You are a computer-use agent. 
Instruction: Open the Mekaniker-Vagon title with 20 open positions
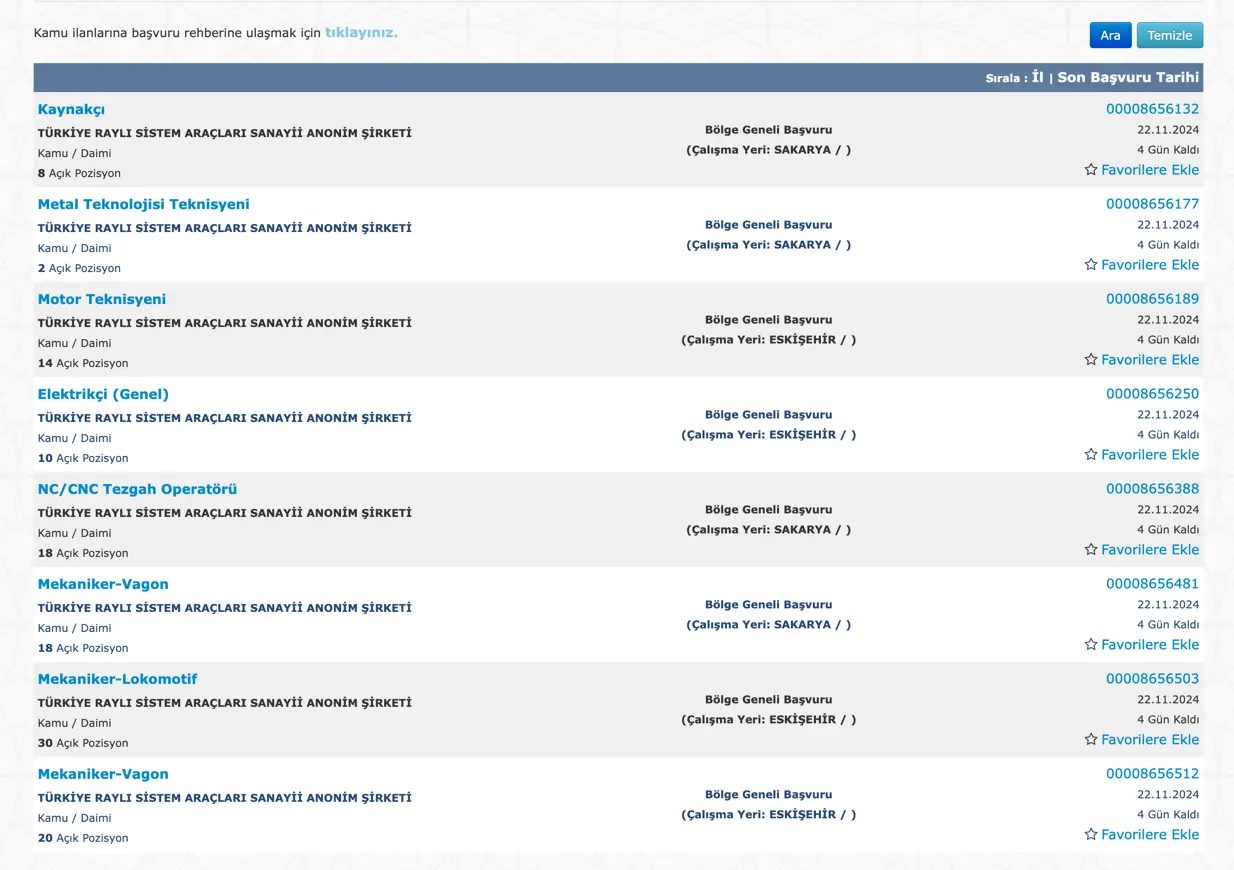(103, 774)
